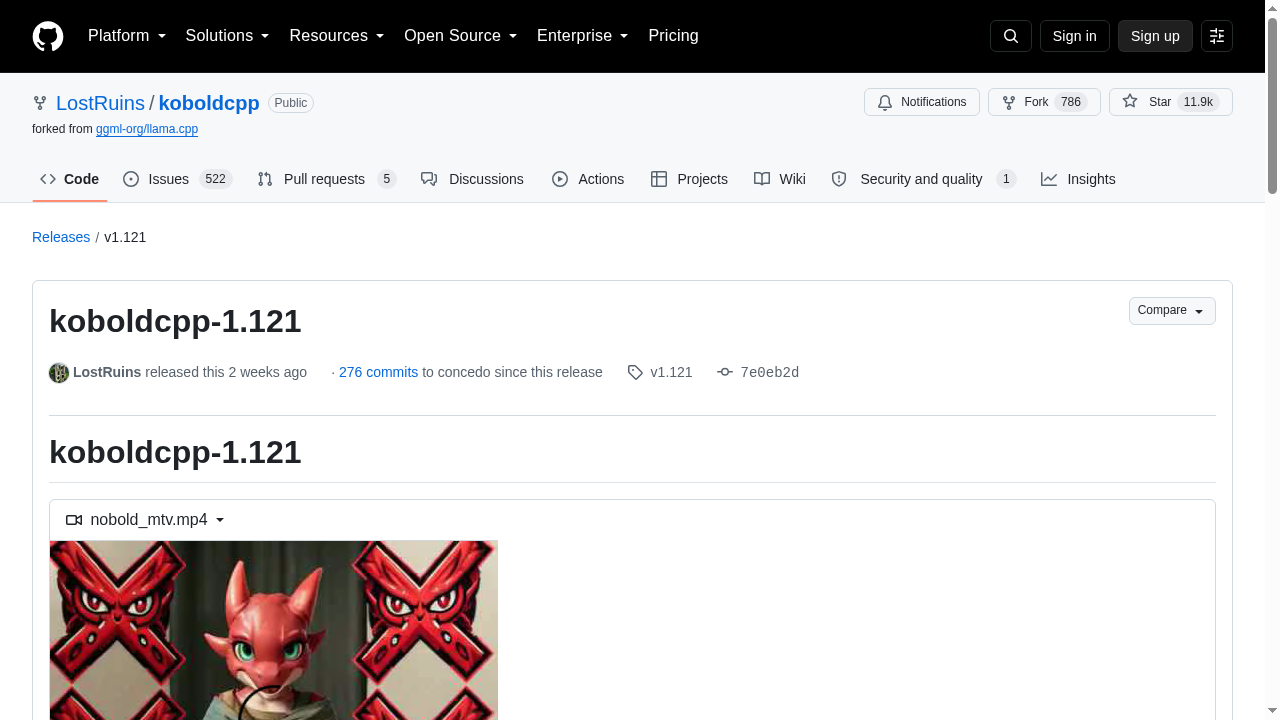Open the Compare dropdown

pos(1172,311)
